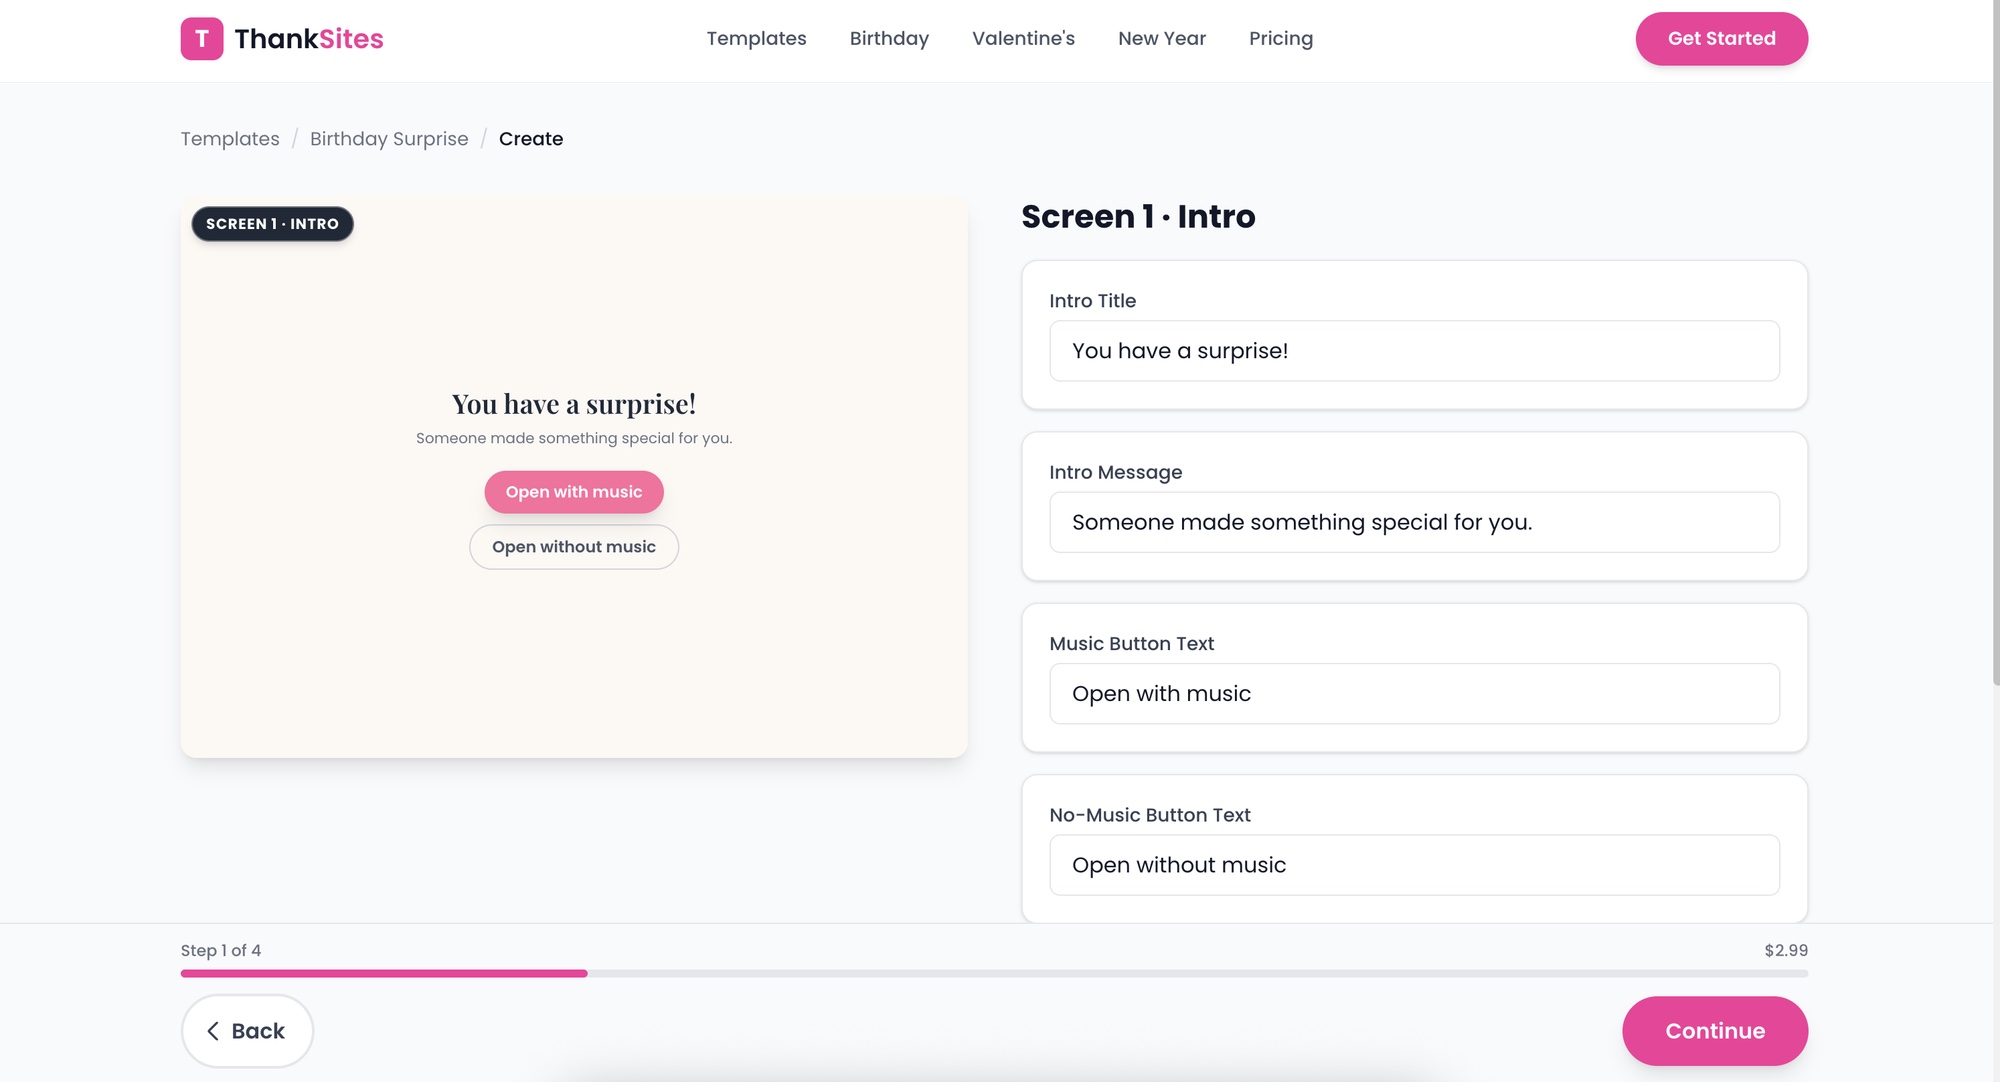The height and width of the screenshot is (1082, 2000).
Task: Click the ThankSites brand name text
Action: (309, 39)
